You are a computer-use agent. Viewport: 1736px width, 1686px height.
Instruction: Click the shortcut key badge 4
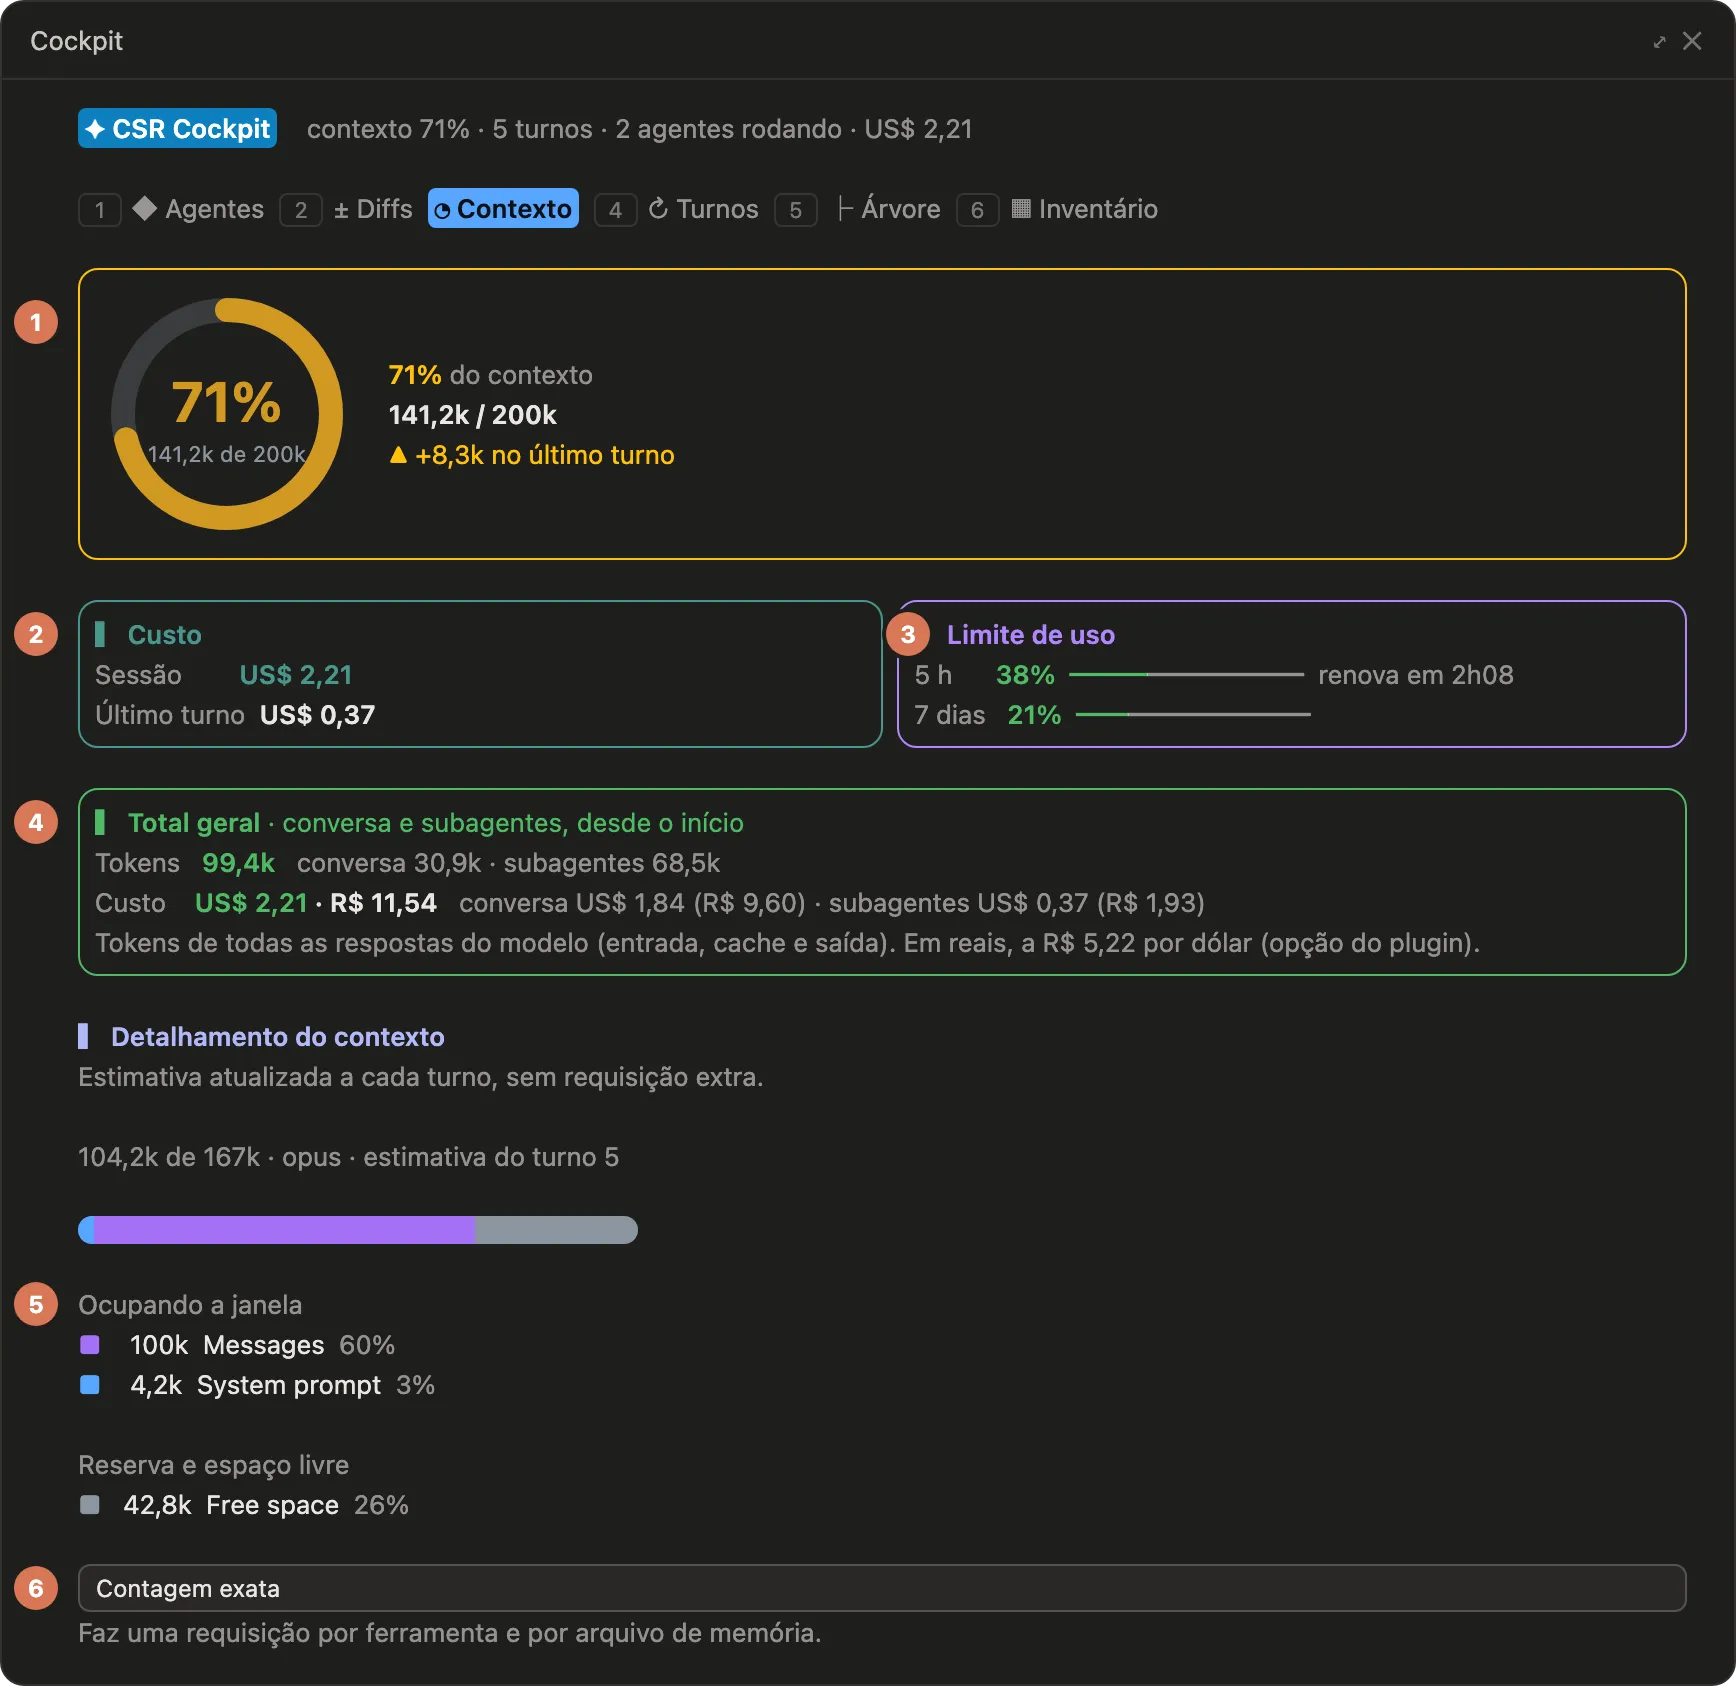[616, 210]
